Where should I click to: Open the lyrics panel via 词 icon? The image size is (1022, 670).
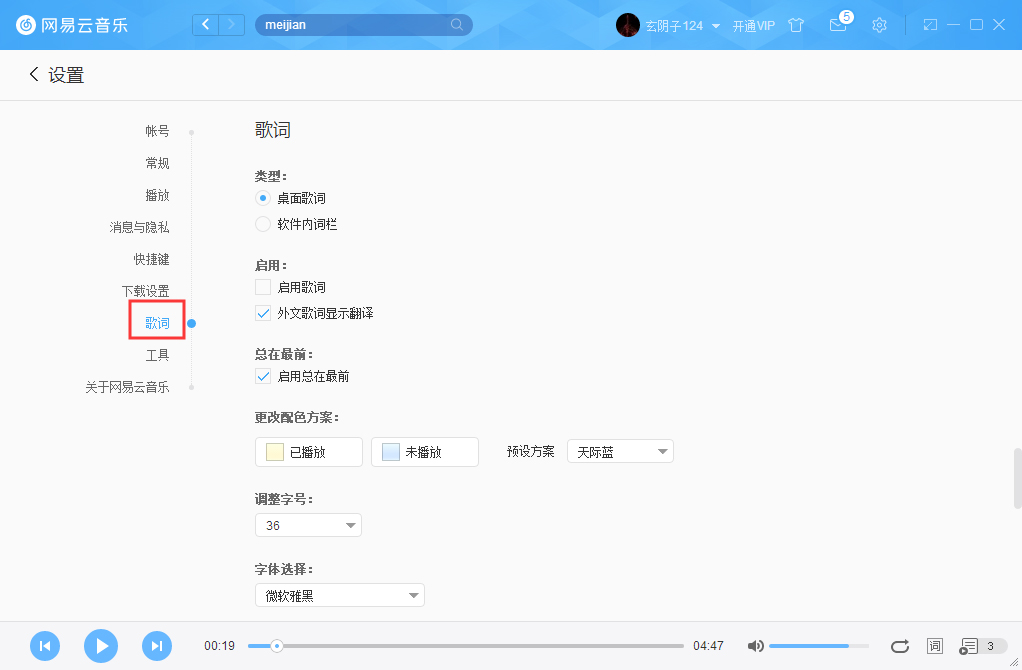click(934, 646)
